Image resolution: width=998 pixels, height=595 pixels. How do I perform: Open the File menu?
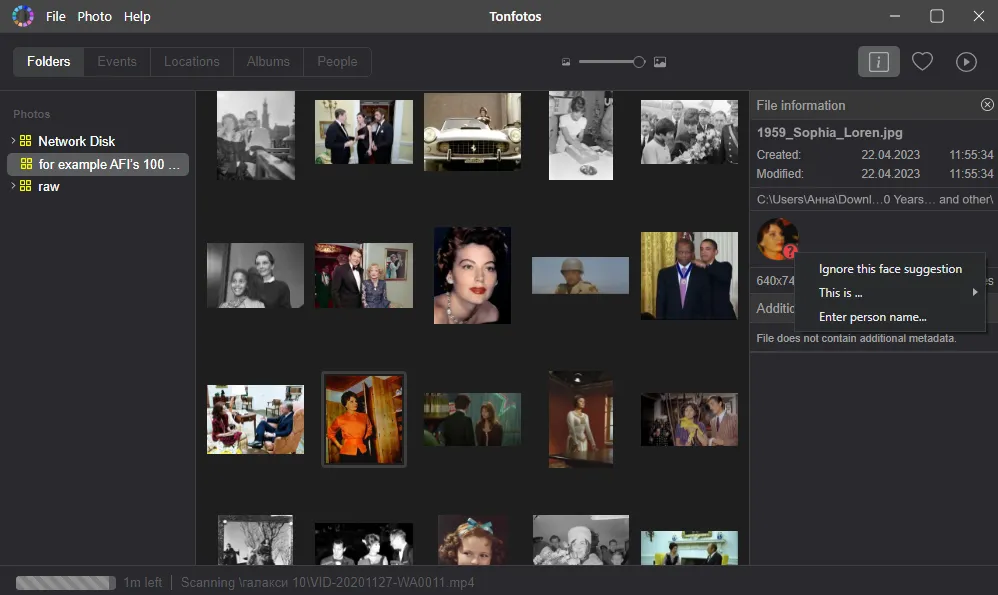pyautogui.click(x=55, y=17)
